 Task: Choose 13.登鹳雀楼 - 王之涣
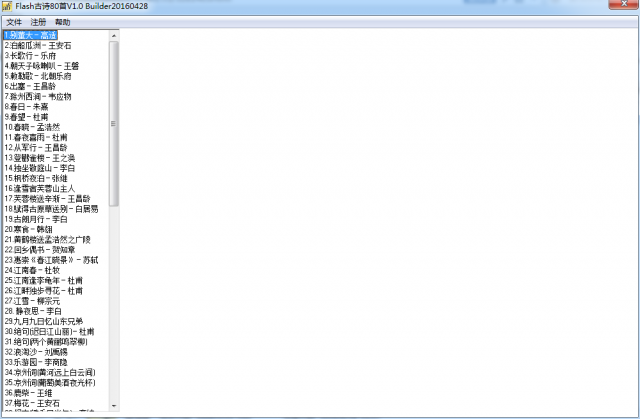coord(40,158)
